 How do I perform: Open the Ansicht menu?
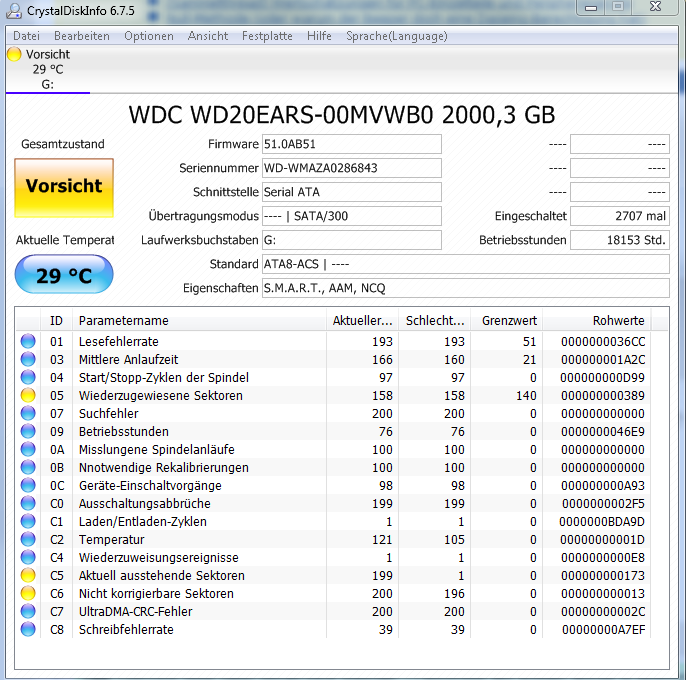coord(208,36)
